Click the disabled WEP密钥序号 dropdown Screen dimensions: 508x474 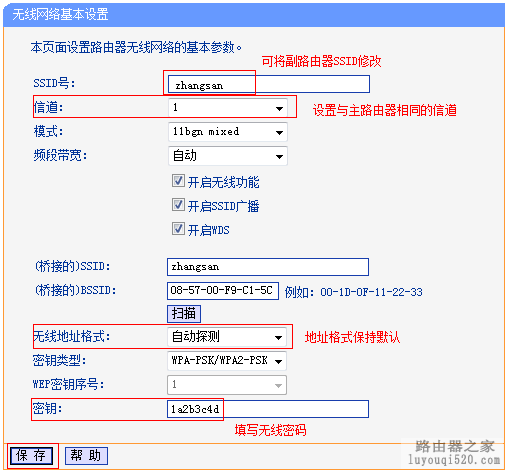coord(227,385)
